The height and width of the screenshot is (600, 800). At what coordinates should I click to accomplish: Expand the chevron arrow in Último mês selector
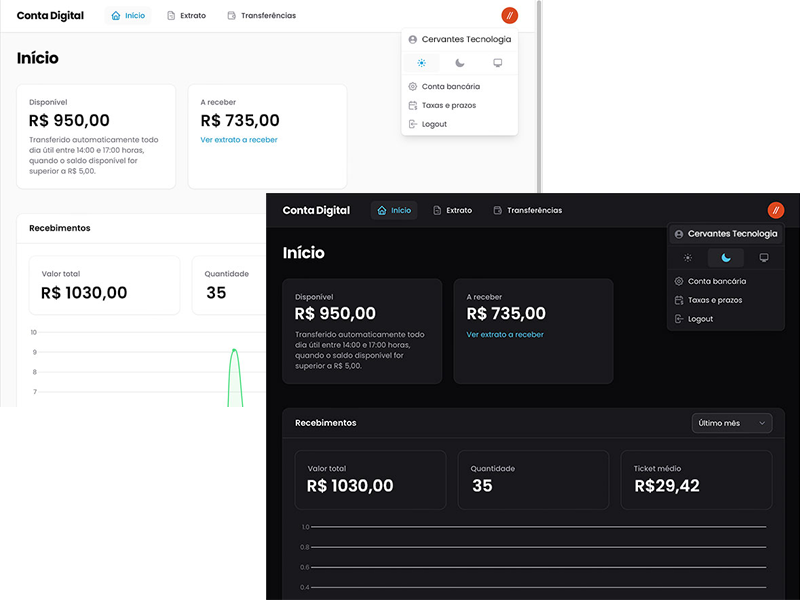pos(762,423)
